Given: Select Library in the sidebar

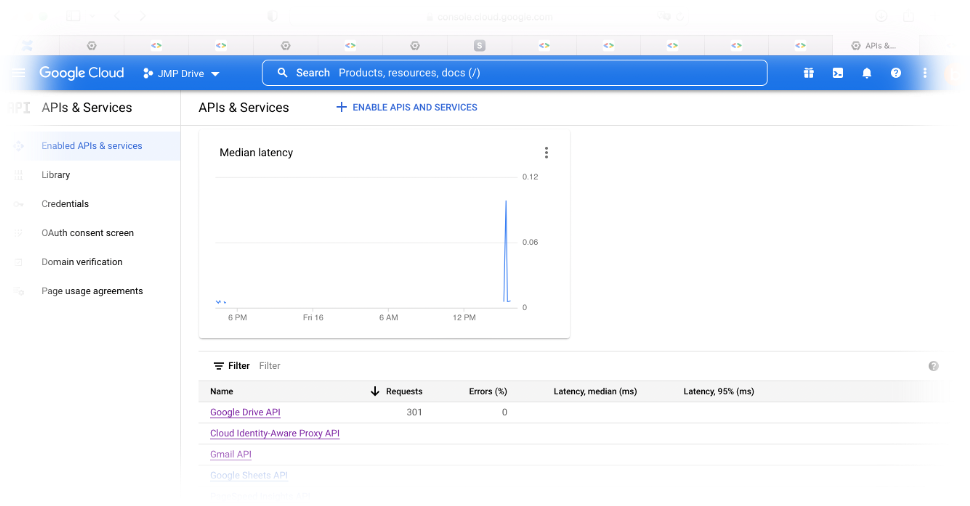Looking at the screenshot, I should pos(56,175).
